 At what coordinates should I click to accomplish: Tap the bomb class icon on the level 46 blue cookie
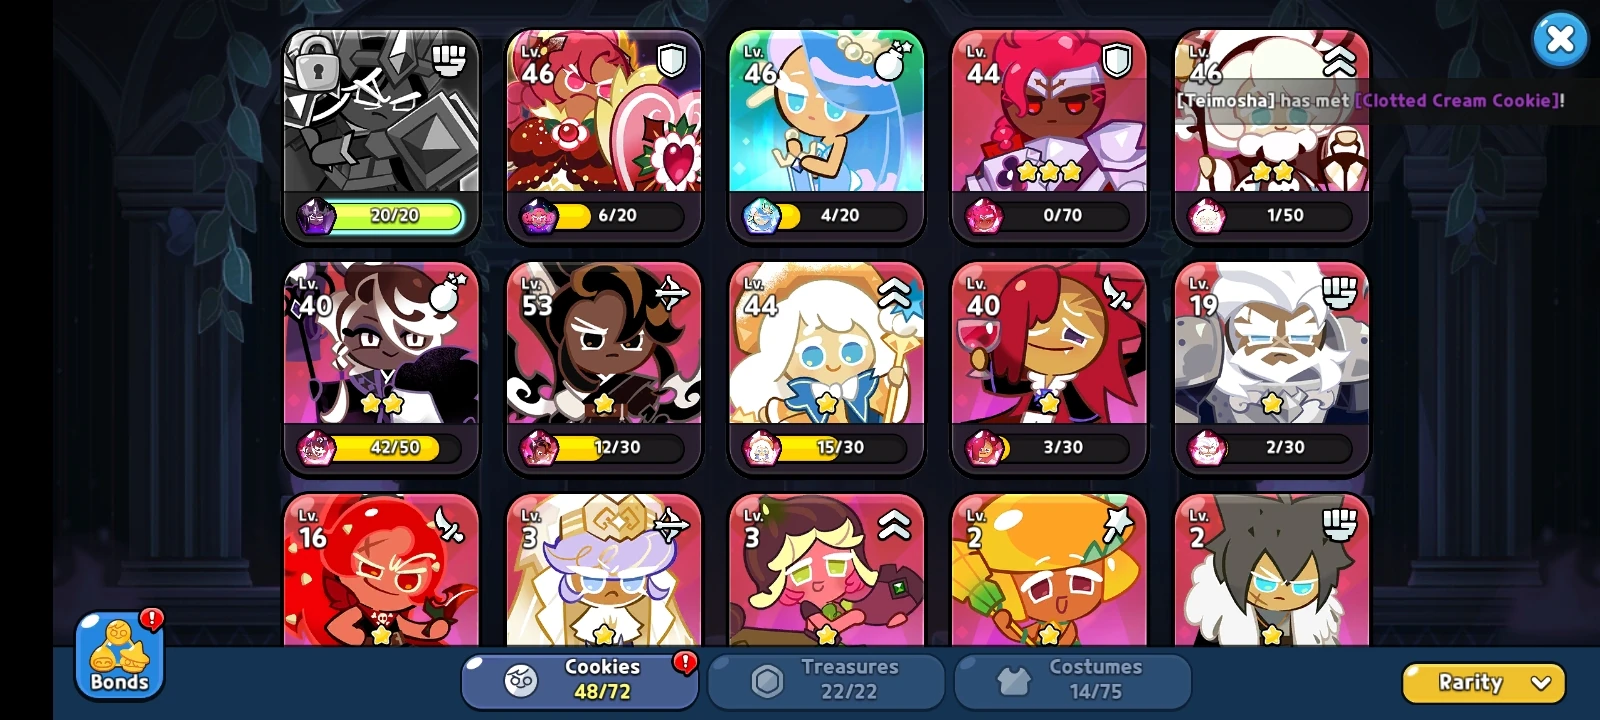pos(893,60)
